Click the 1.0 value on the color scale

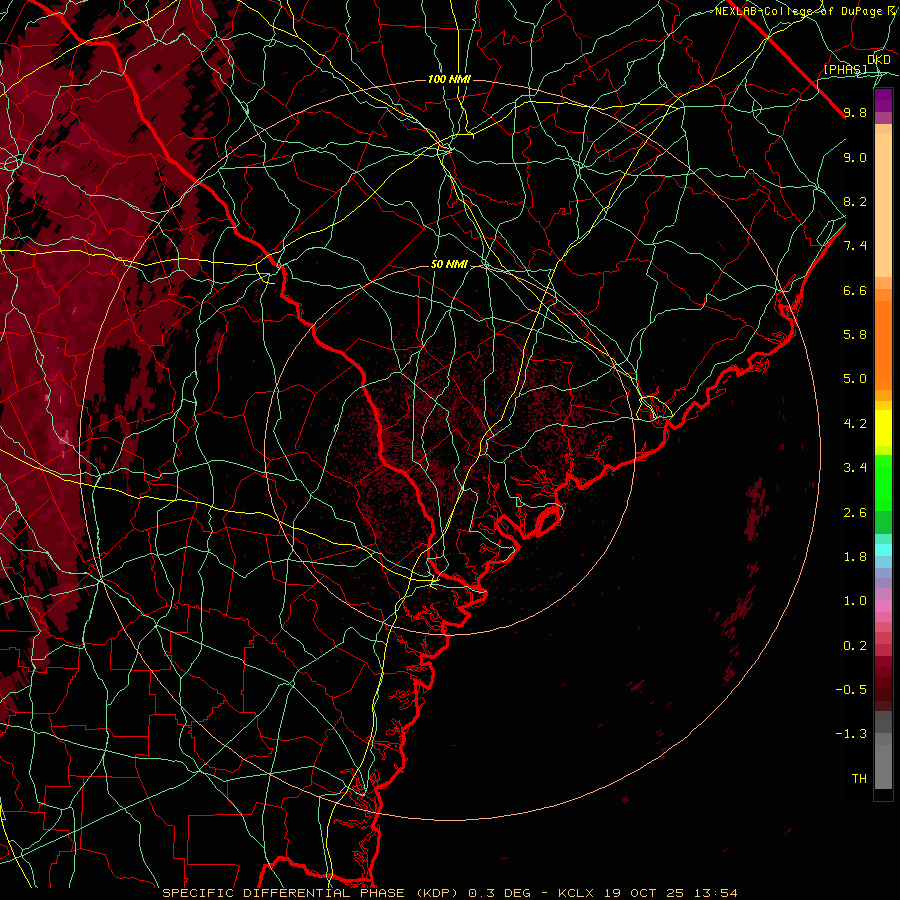(855, 601)
